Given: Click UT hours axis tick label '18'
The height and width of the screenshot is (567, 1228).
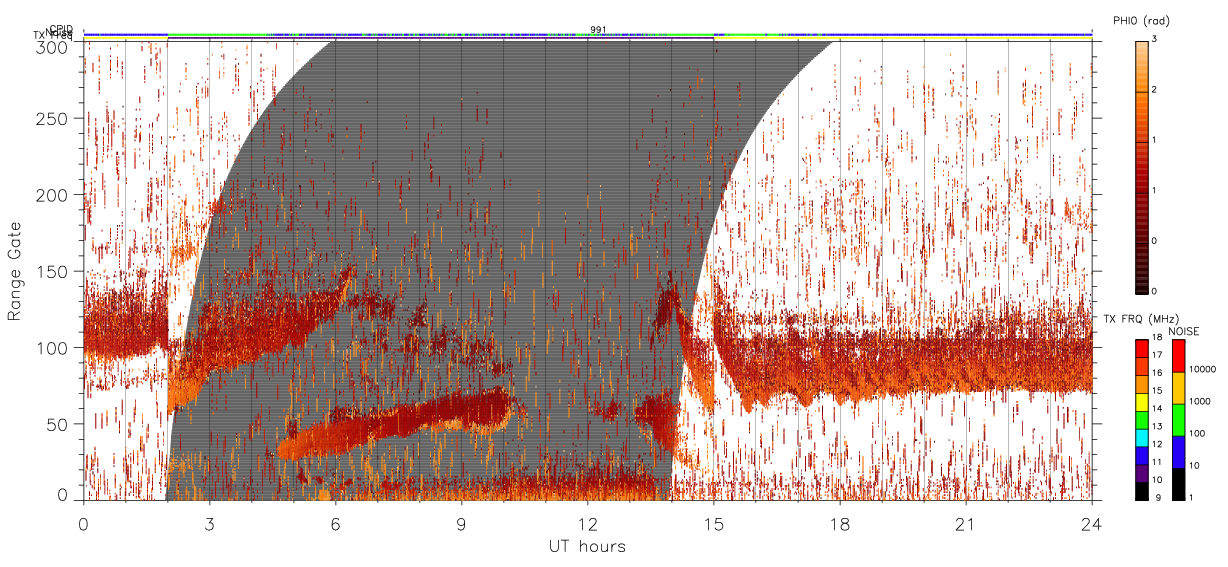Looking at the screenshot, I should [839, 524].
